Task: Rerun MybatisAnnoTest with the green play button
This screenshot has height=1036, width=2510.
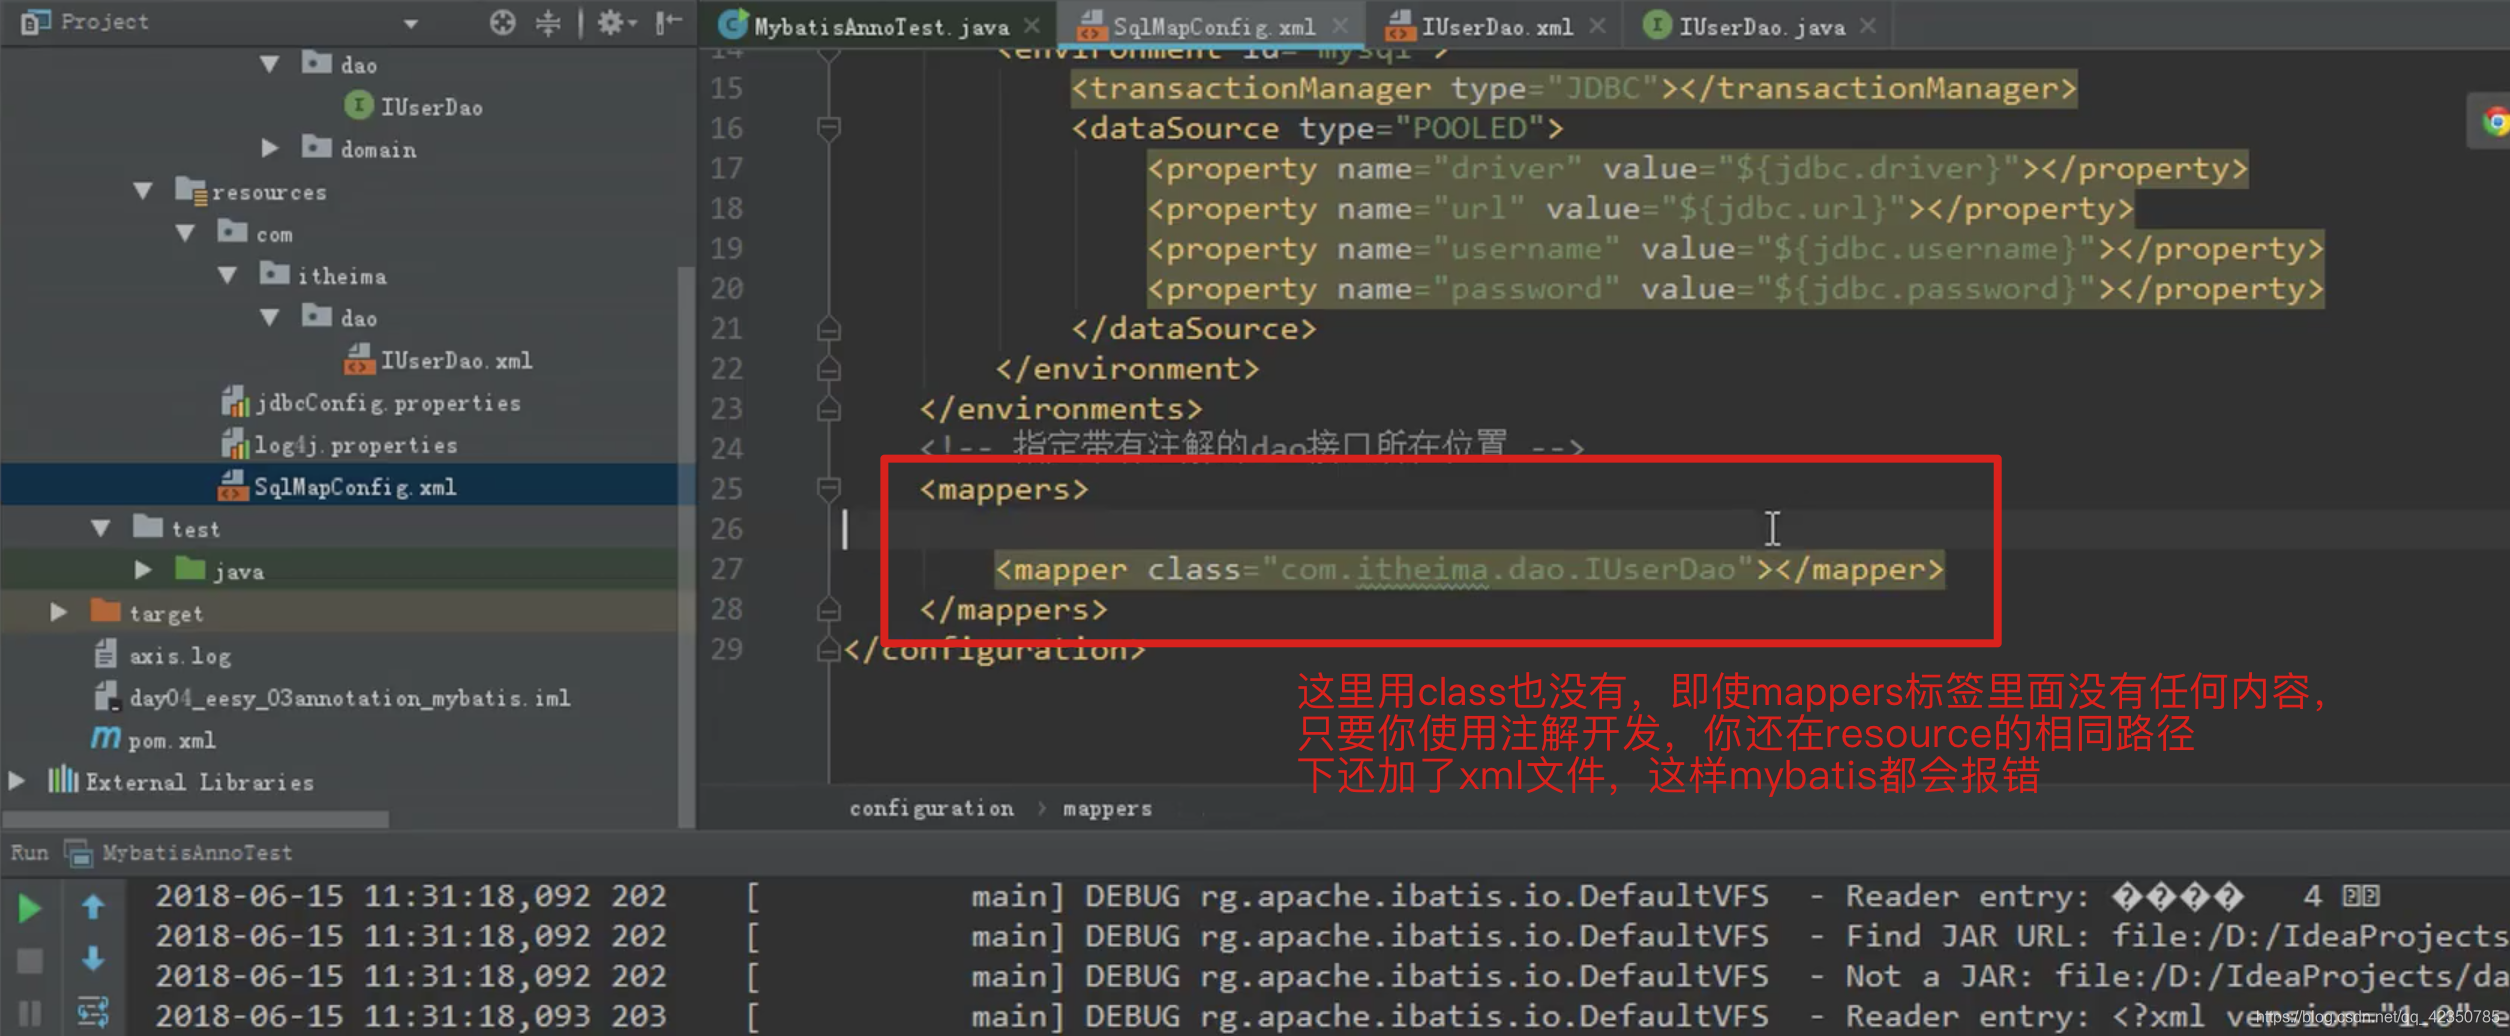Action: click(x=30, y=908)
